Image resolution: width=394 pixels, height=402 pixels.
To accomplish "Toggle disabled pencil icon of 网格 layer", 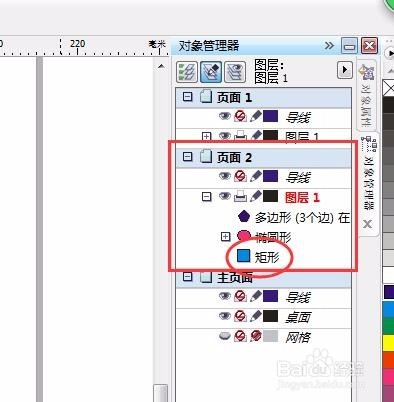I will pos(255,336).
